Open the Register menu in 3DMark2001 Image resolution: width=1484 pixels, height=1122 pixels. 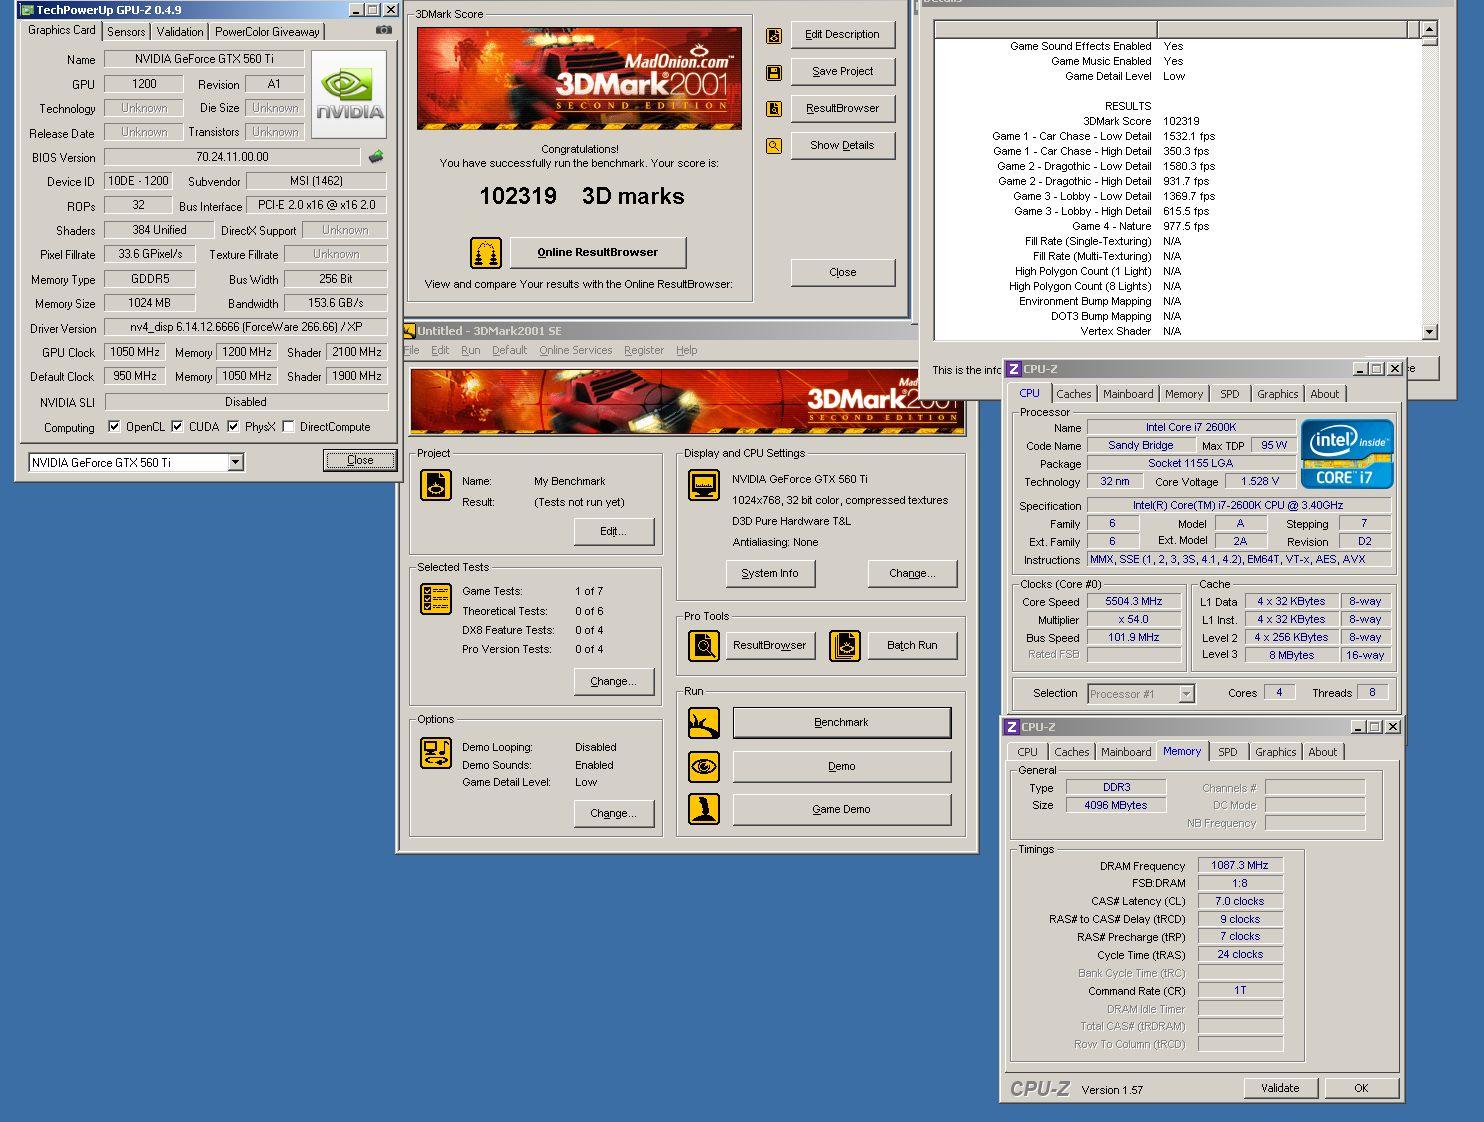point(644,350)
